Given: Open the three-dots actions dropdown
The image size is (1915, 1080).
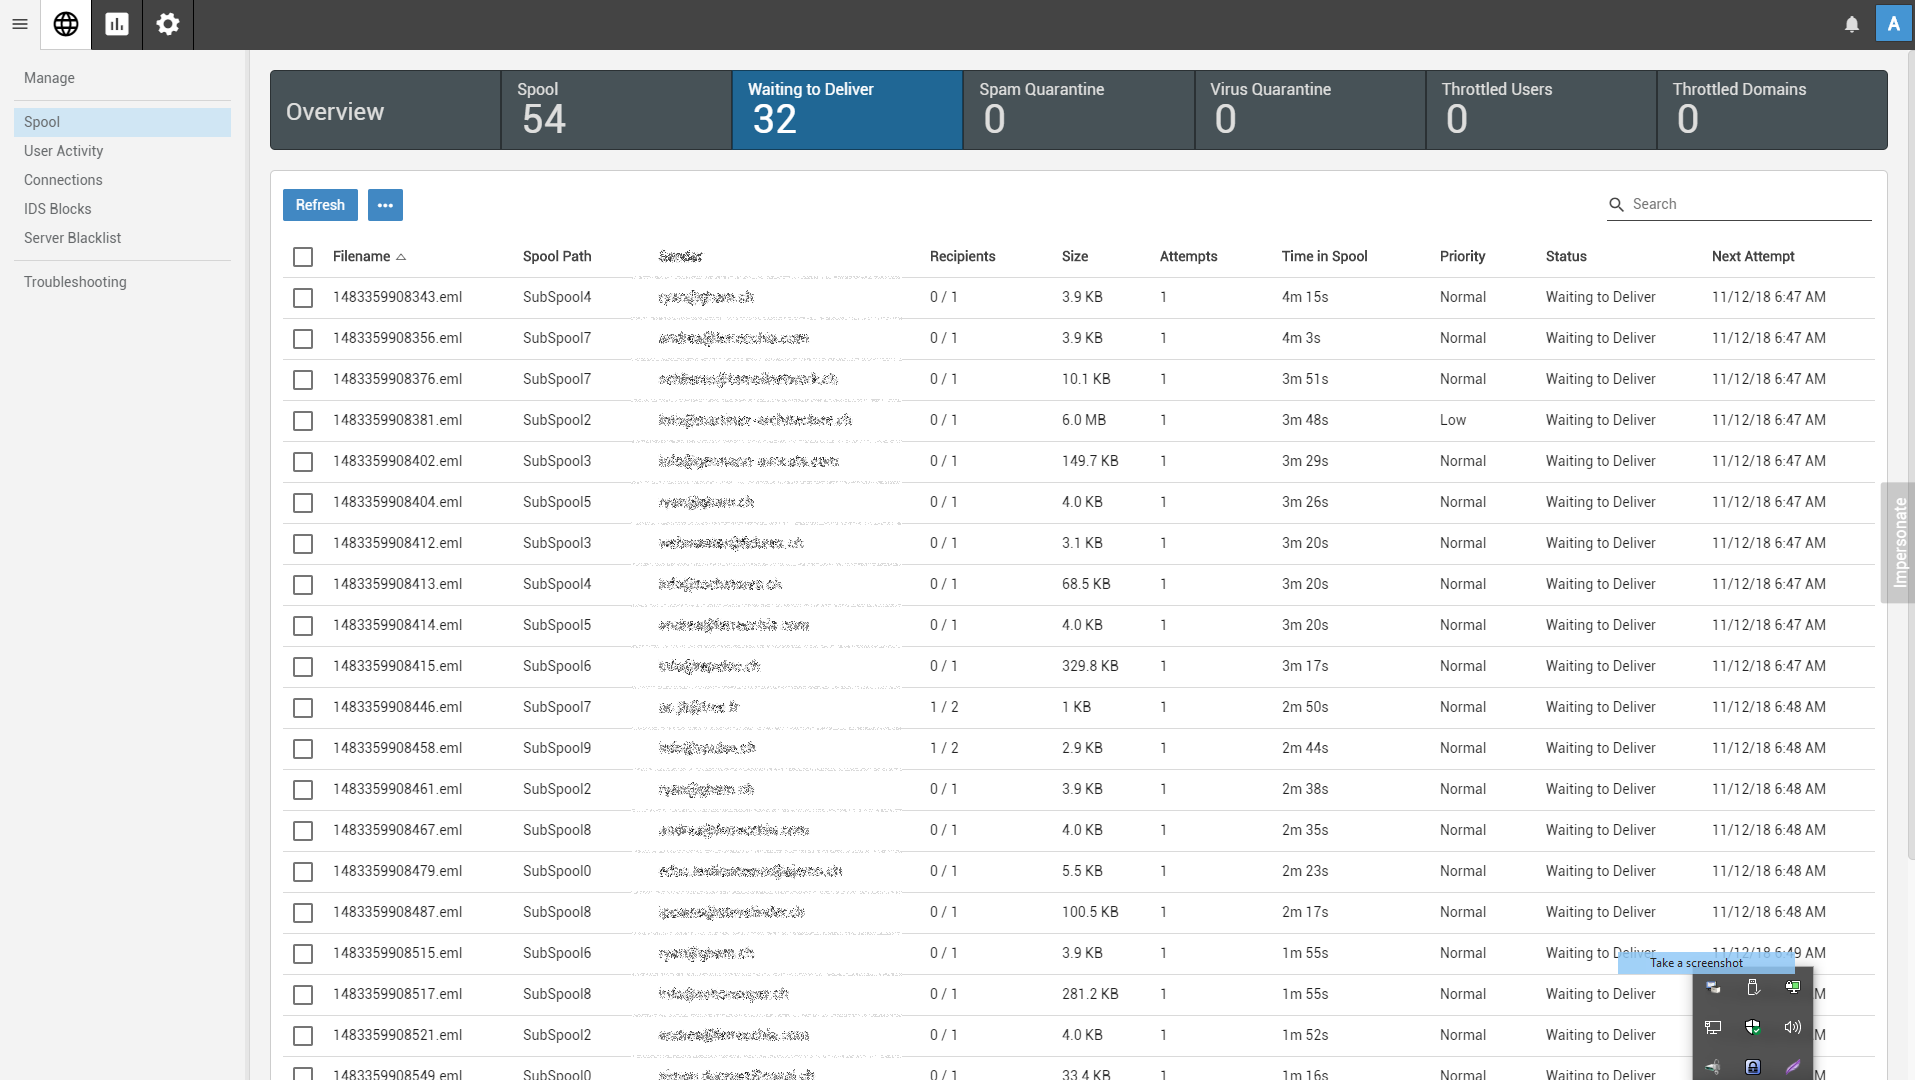Looking at the screenshot, I should (385, 205).
